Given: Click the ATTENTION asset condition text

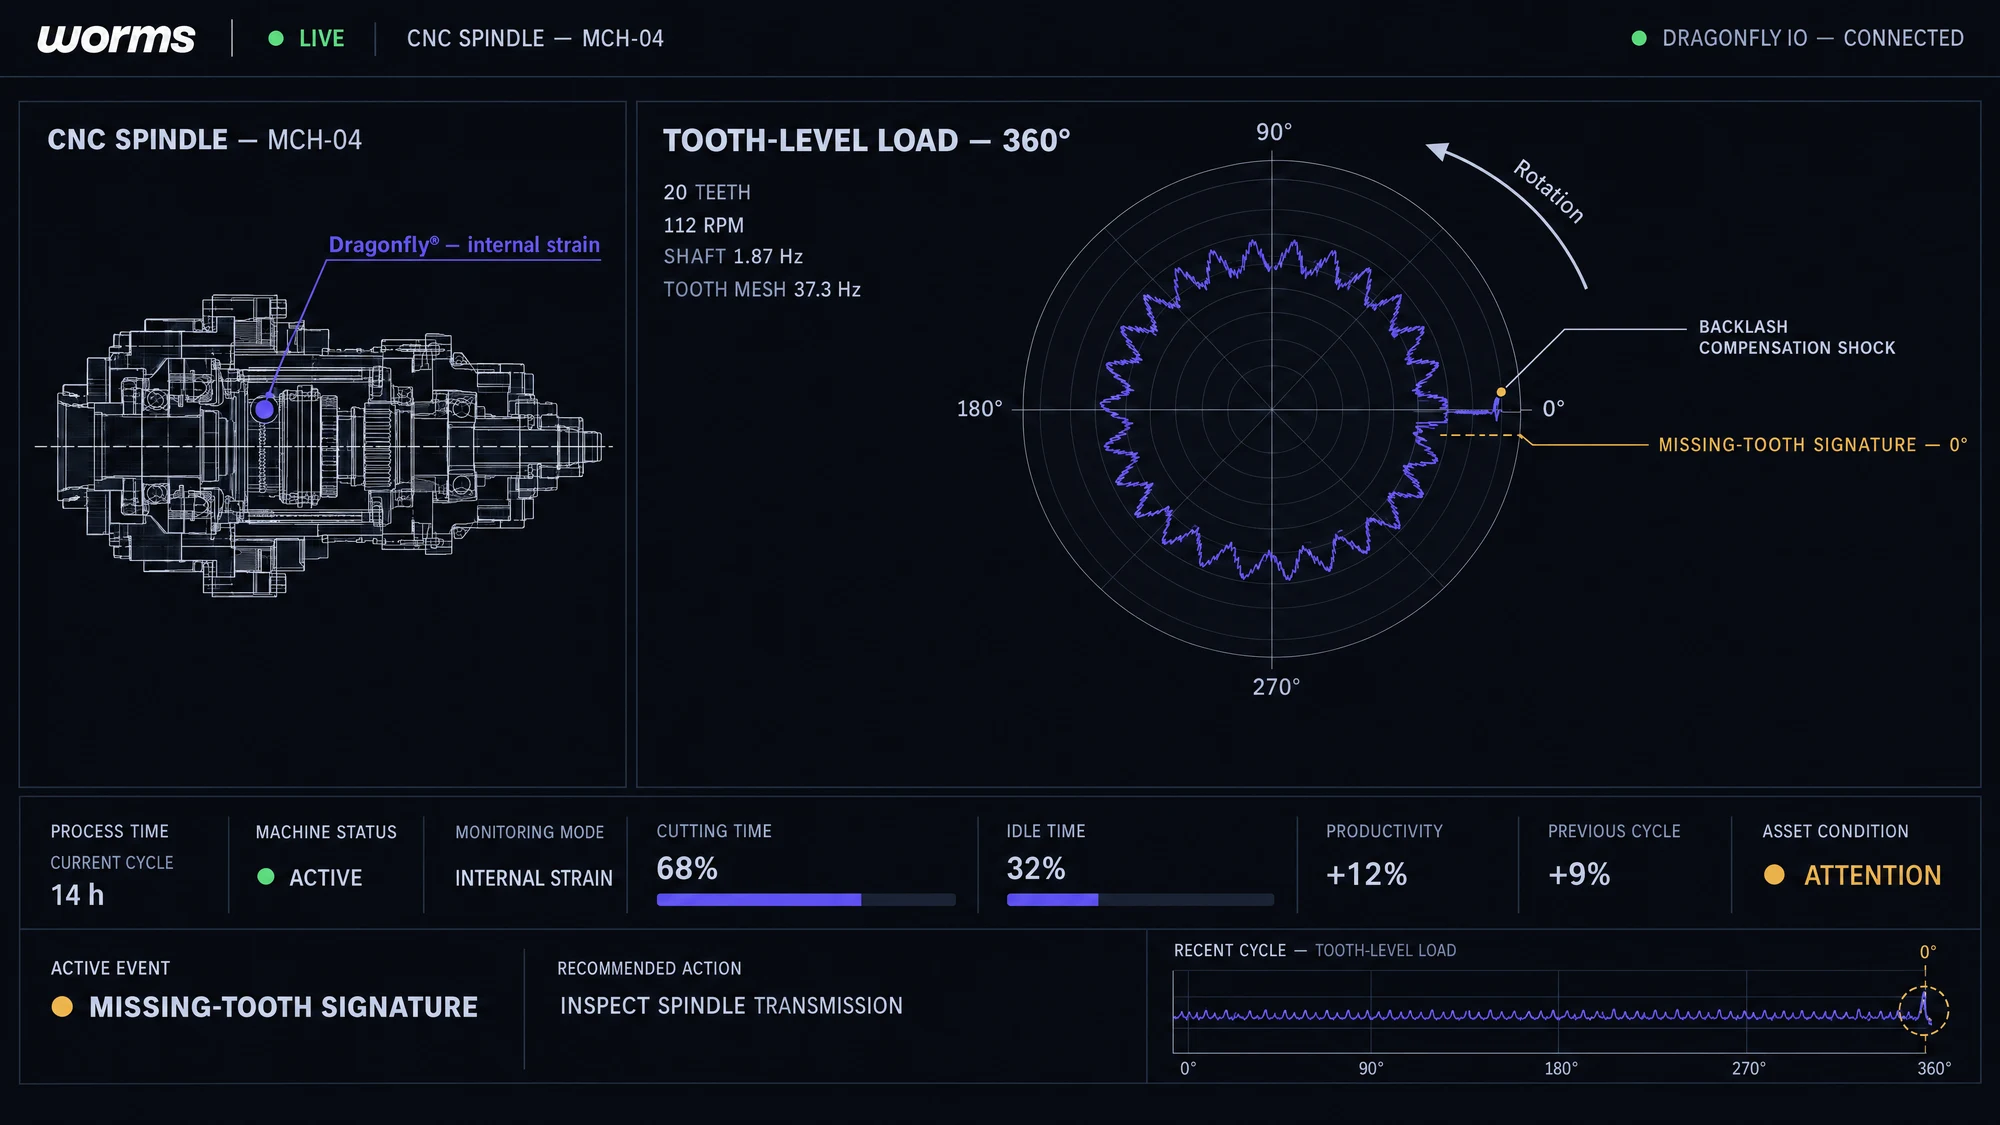Looking at the screenshot, I should [x=1873, y=876].
